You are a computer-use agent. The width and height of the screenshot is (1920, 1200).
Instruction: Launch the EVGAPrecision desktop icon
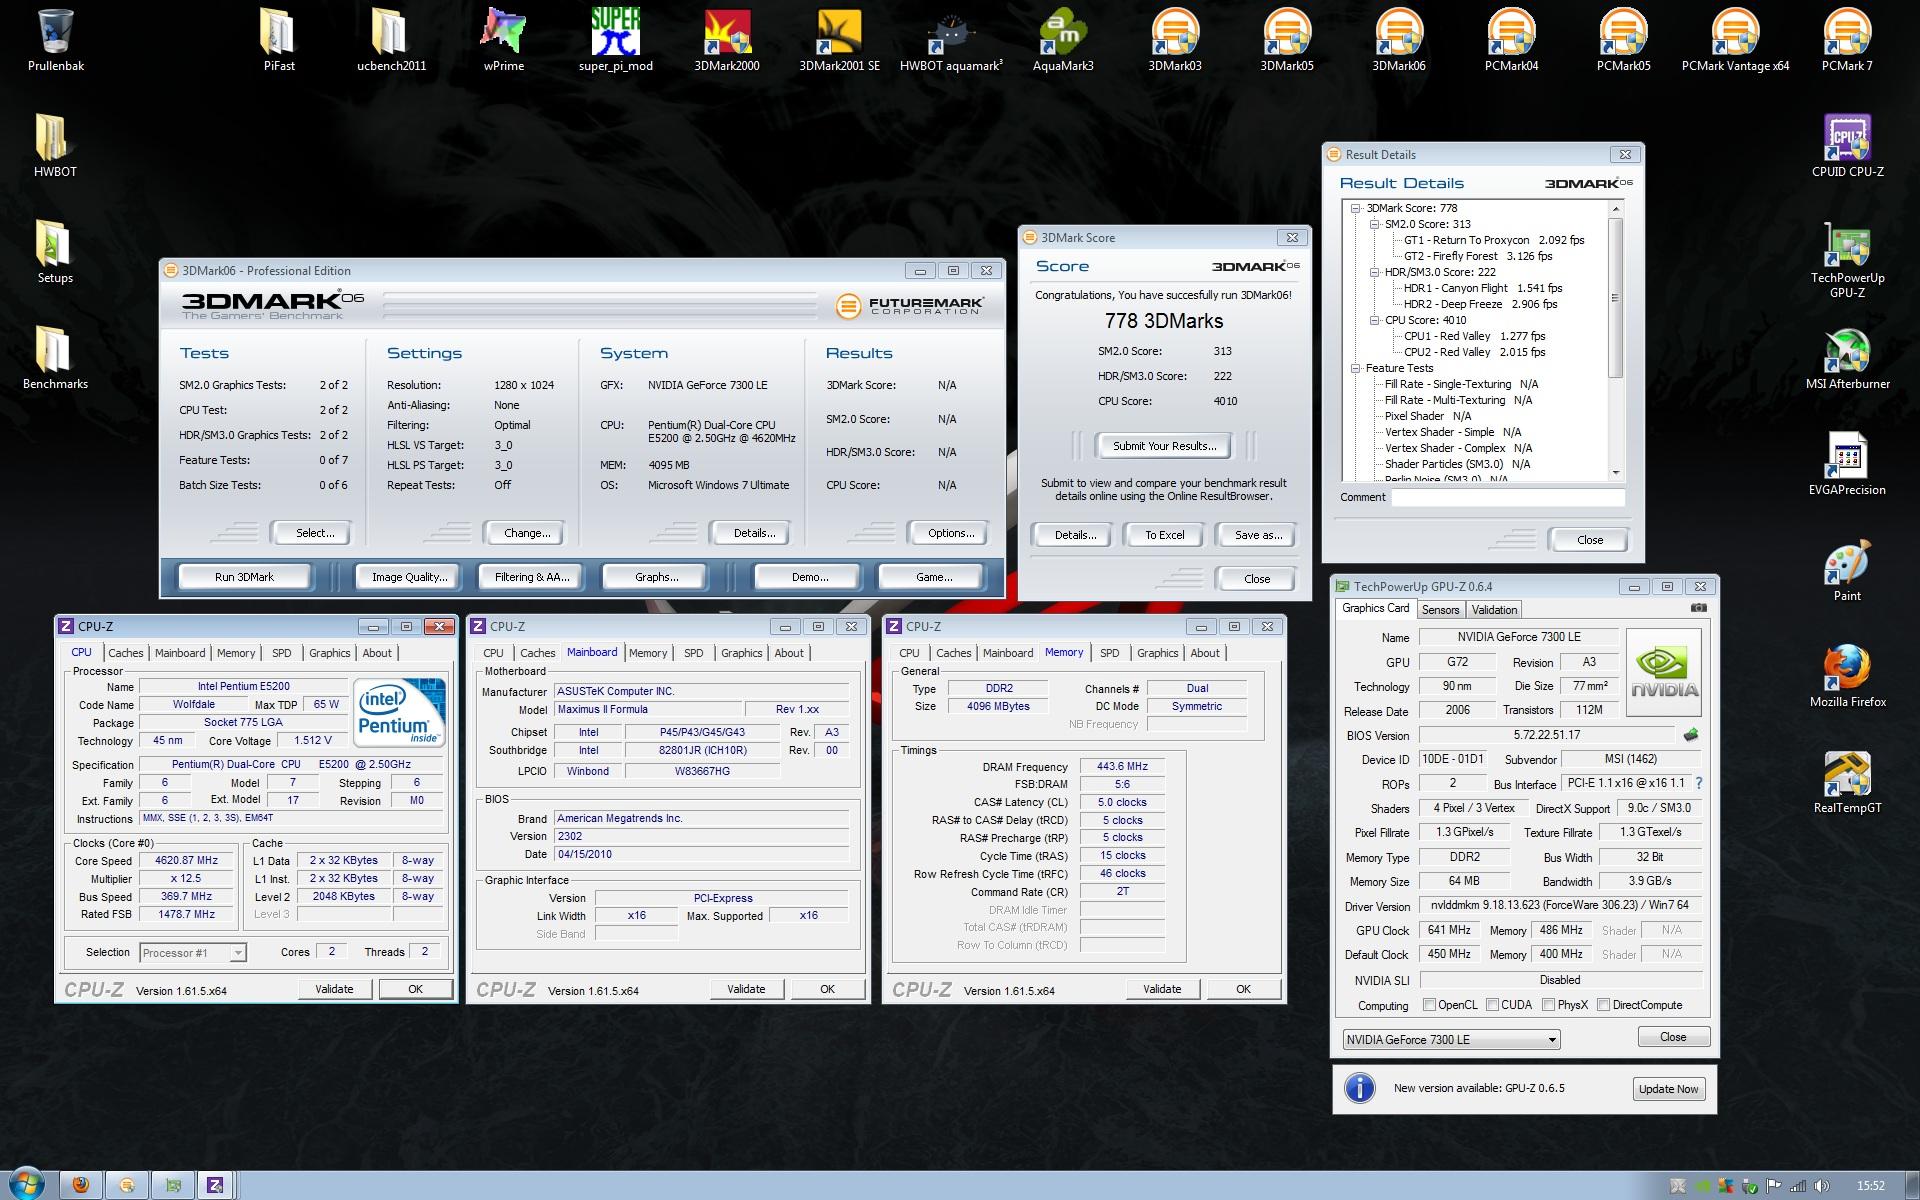point(1847,464)
